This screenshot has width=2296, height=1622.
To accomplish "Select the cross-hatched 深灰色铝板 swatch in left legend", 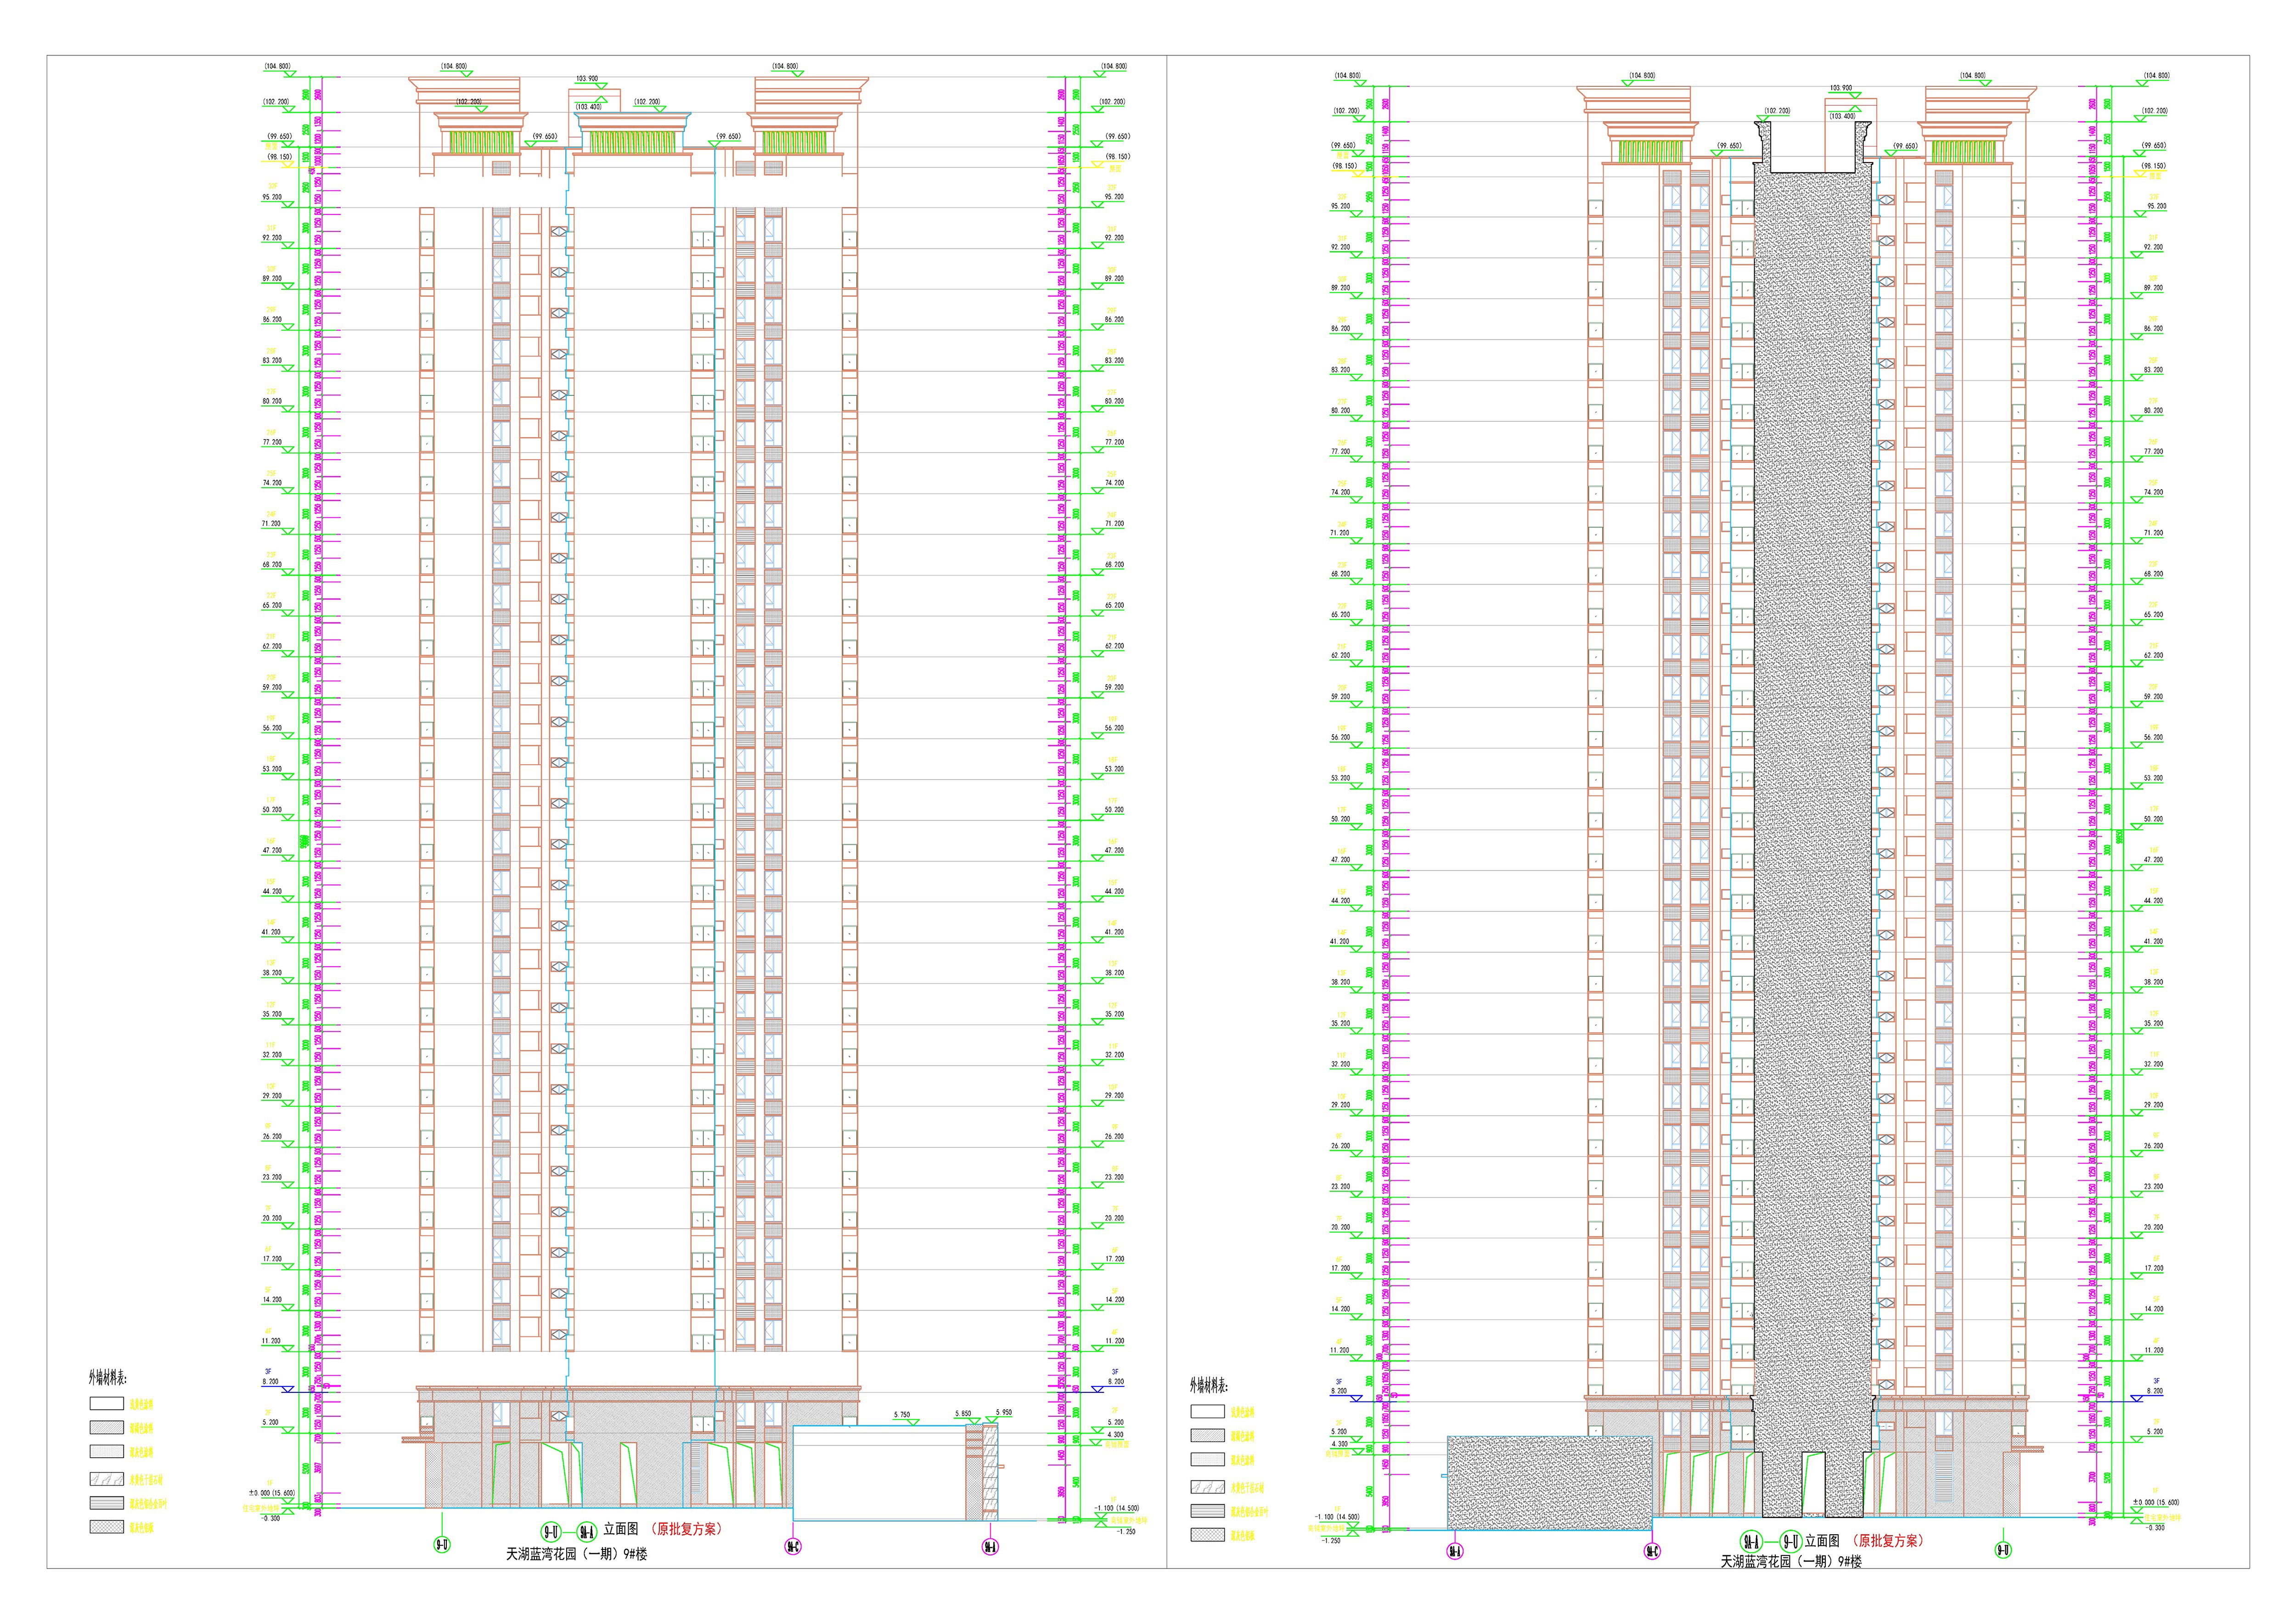I will click(107, 1527).
